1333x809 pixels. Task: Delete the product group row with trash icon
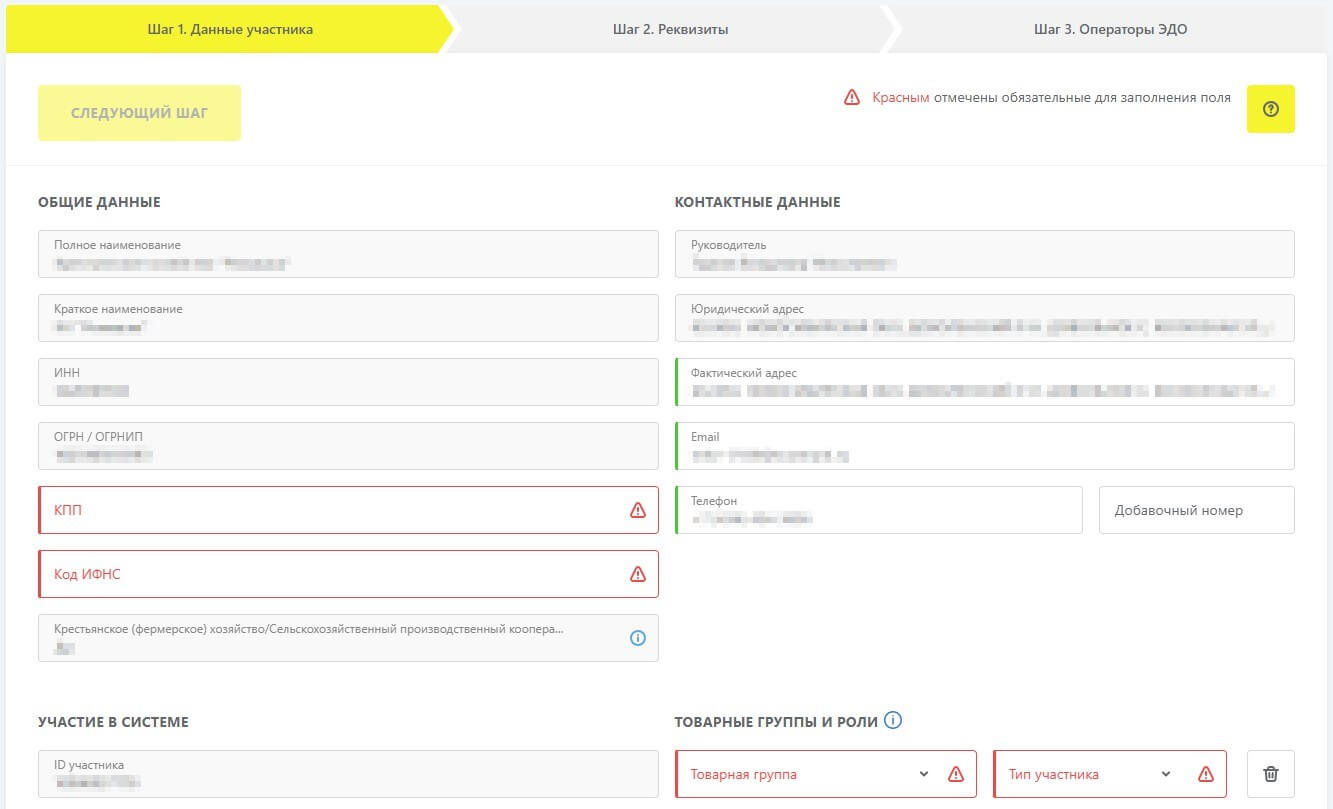coord(1270,774)
